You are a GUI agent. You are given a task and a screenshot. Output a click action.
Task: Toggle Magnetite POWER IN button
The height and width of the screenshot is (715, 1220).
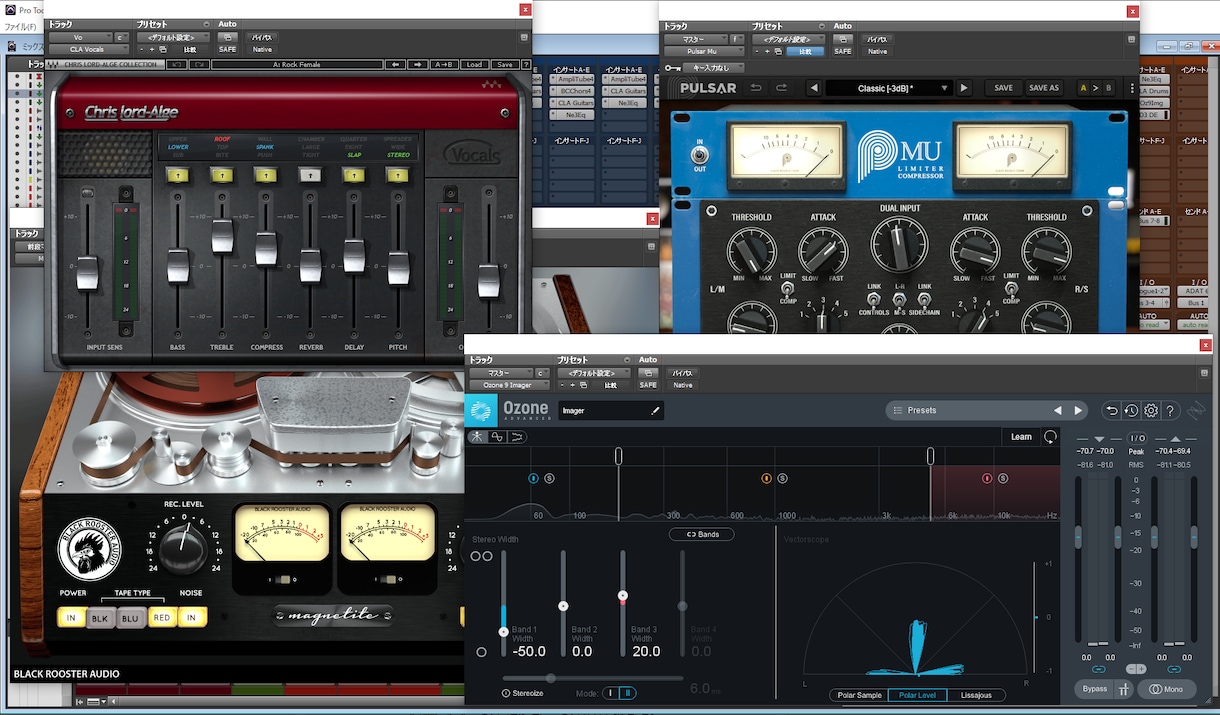click(71, 618)
